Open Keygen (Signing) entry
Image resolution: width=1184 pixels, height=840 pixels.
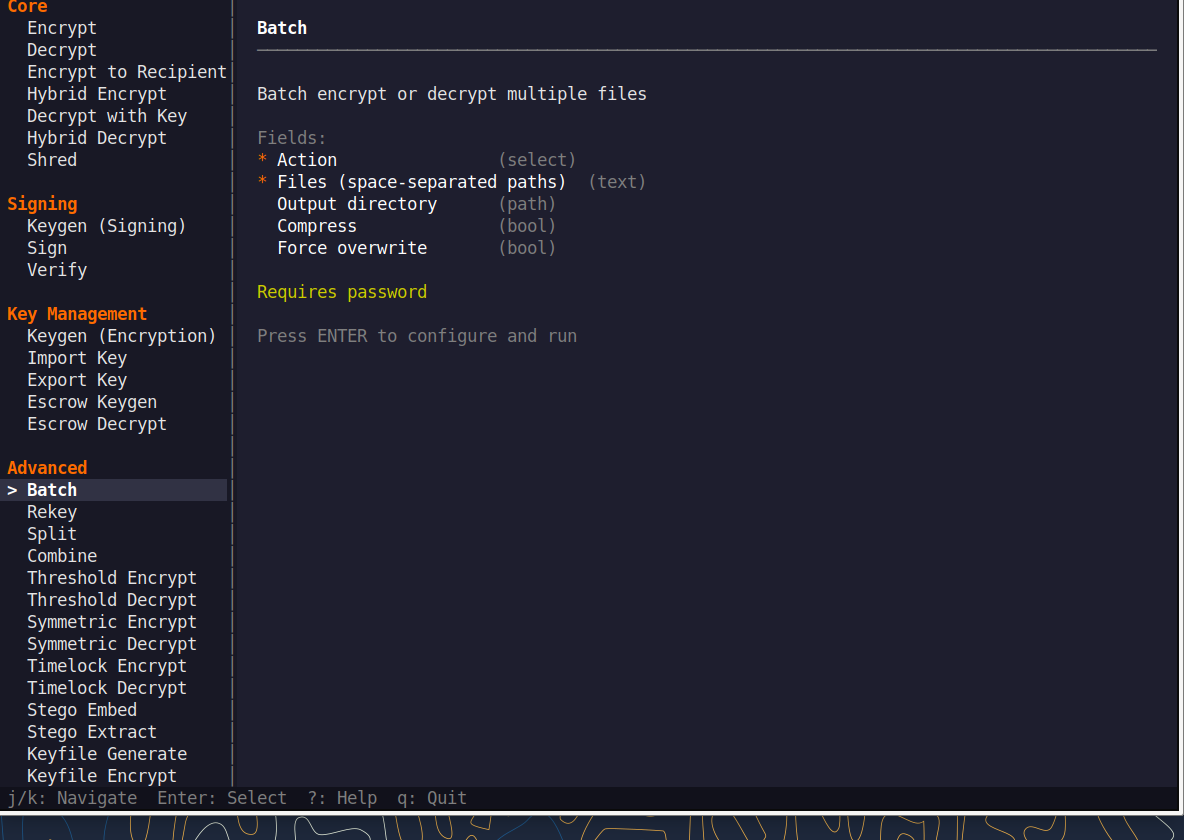point(106,226)
